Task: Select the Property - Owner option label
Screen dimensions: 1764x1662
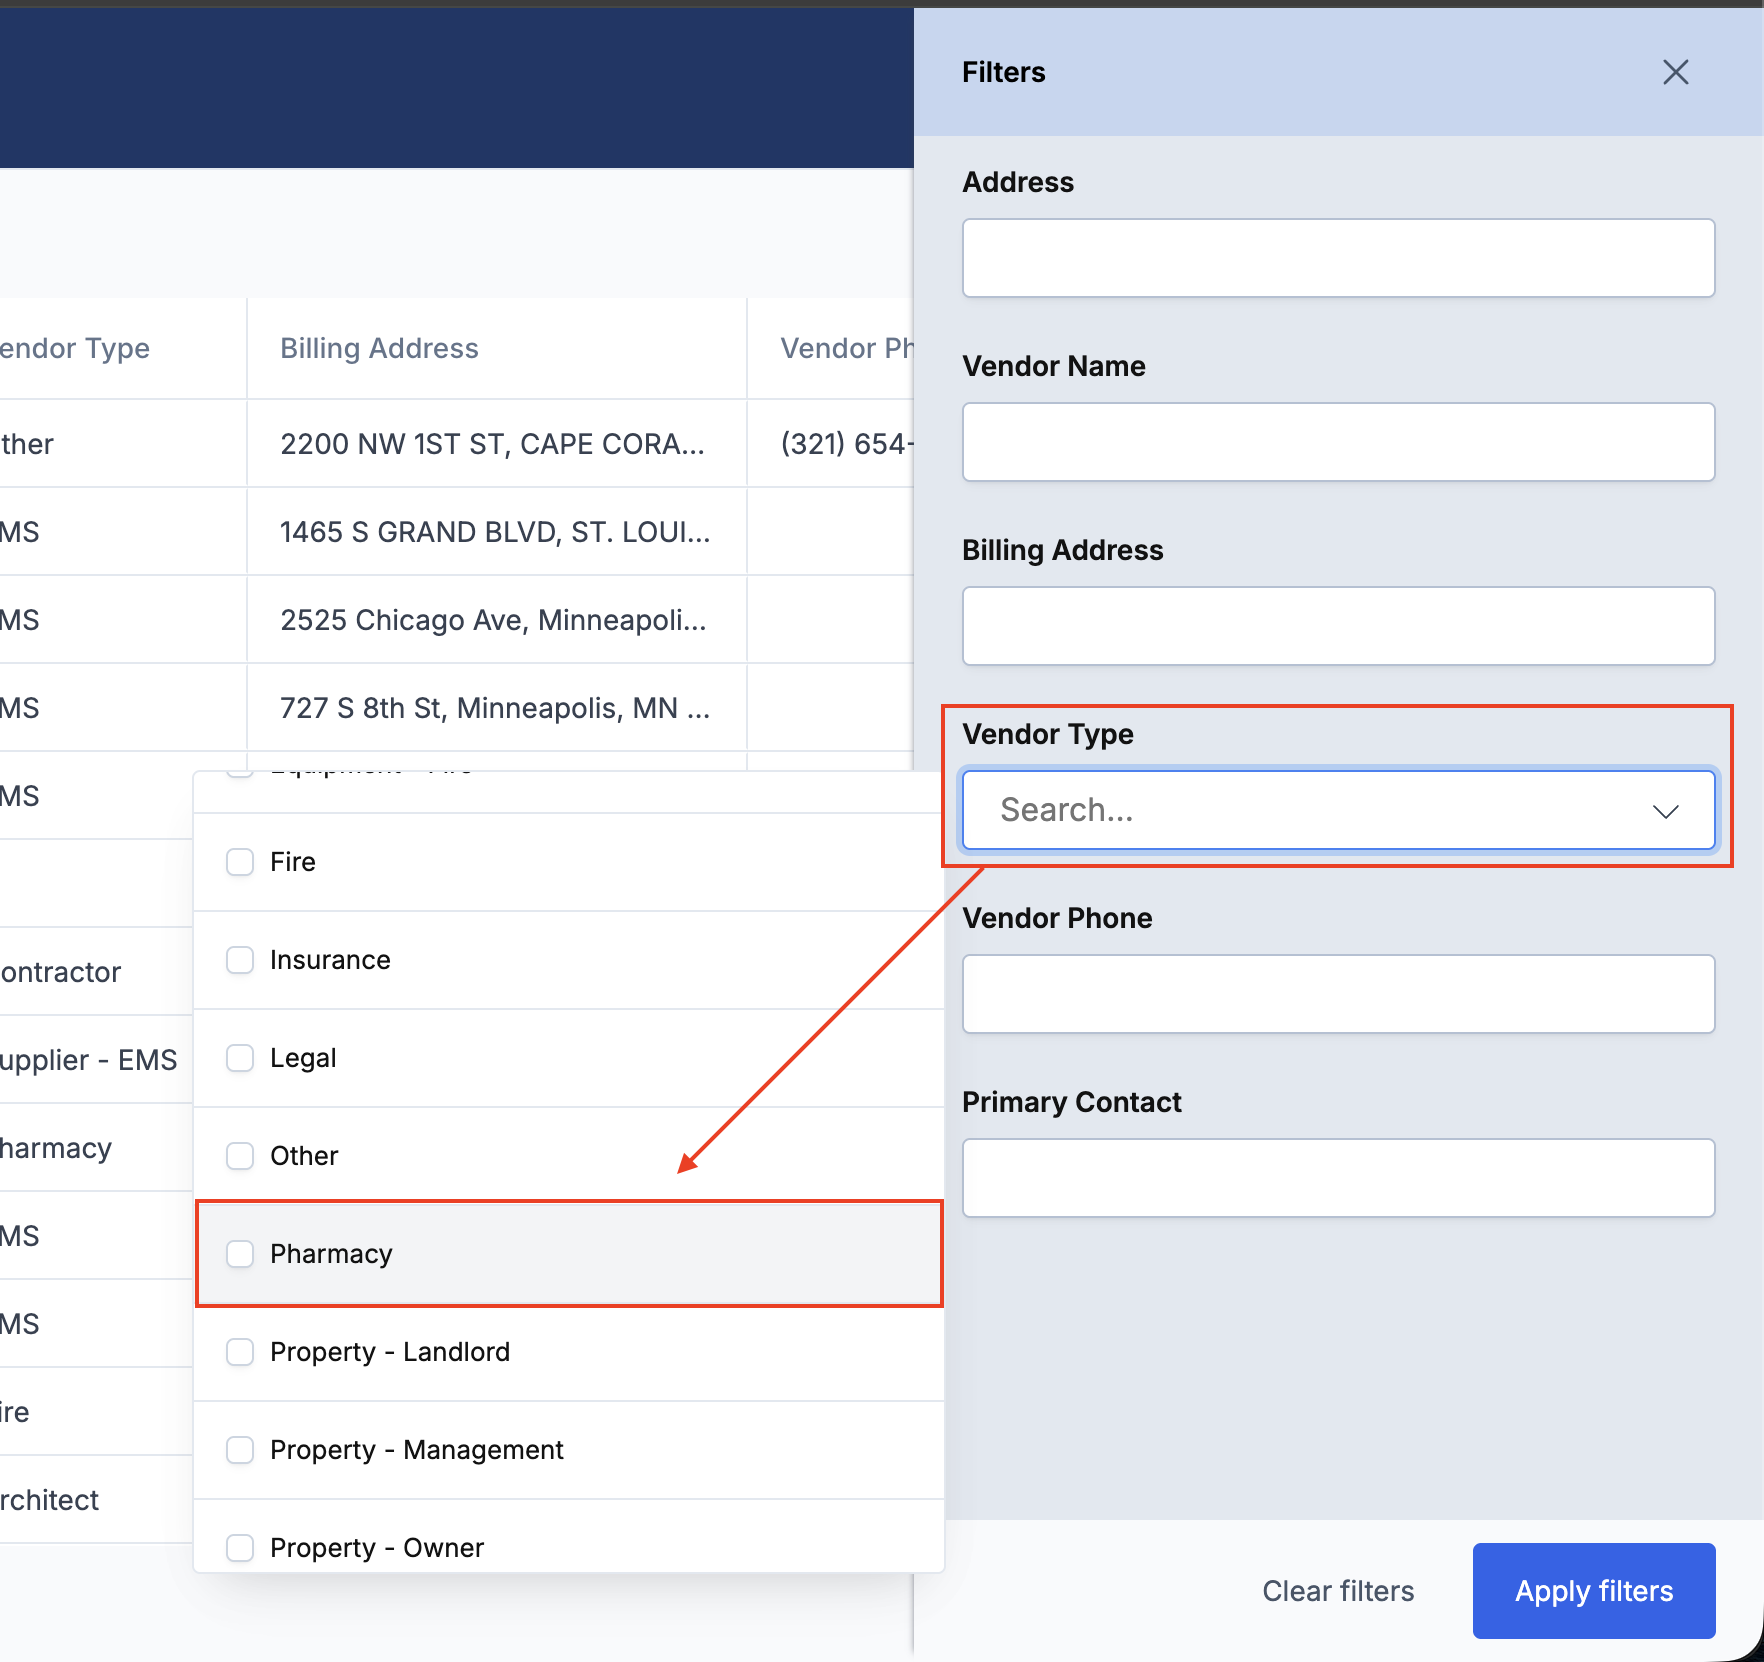Action: click(377, 1548)
